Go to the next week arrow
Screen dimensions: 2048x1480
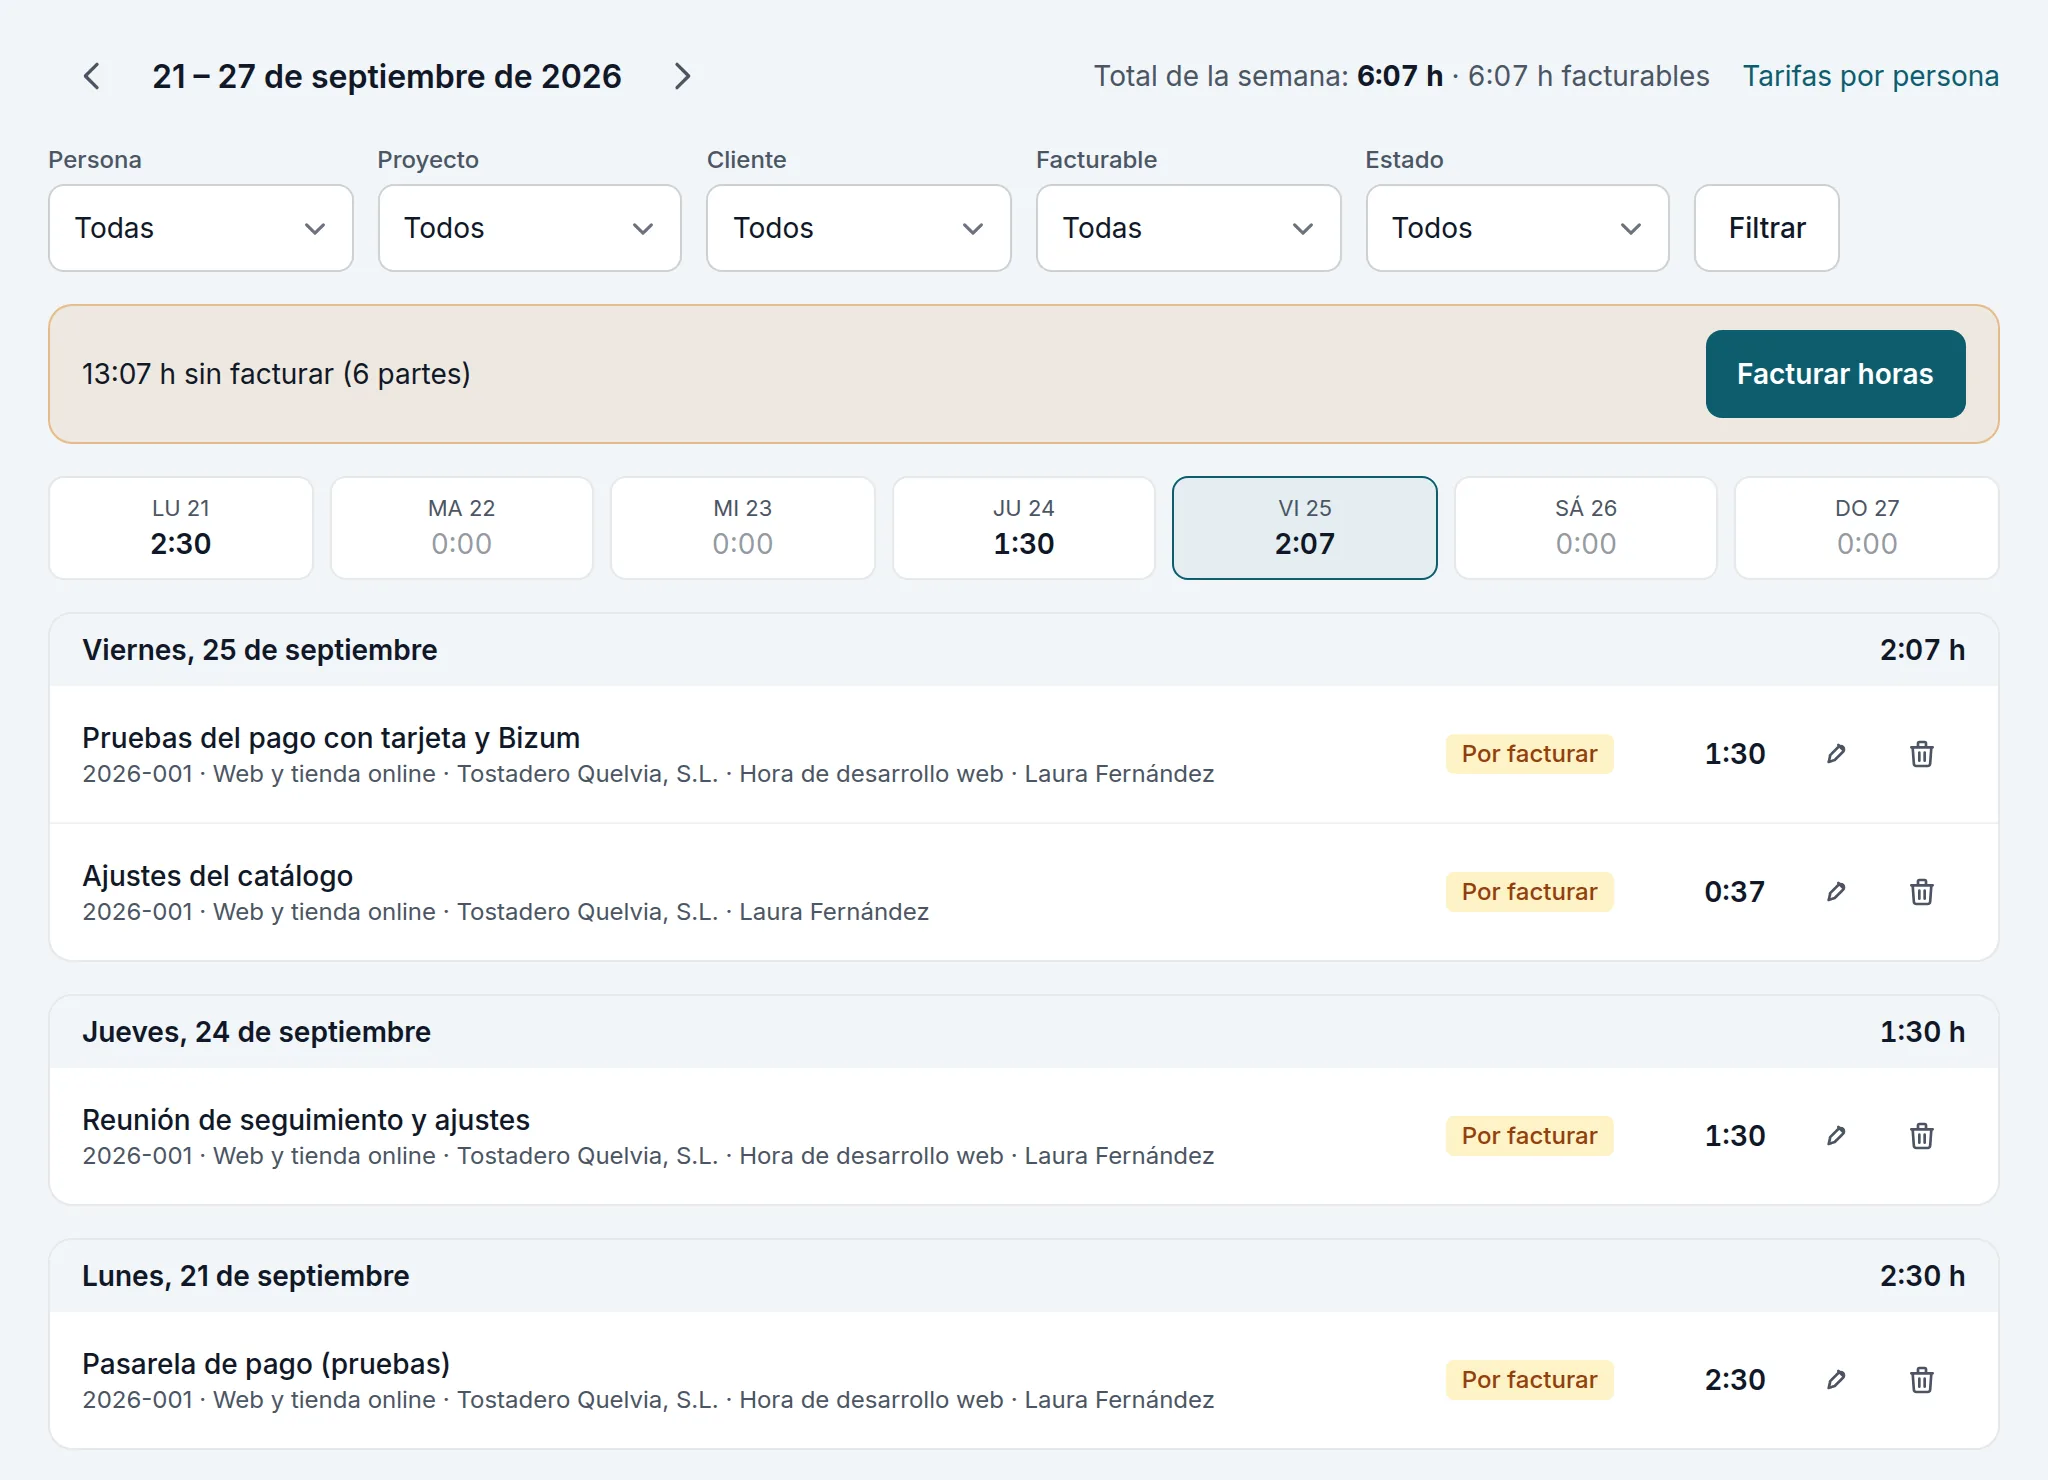click(x=682, y=76)
